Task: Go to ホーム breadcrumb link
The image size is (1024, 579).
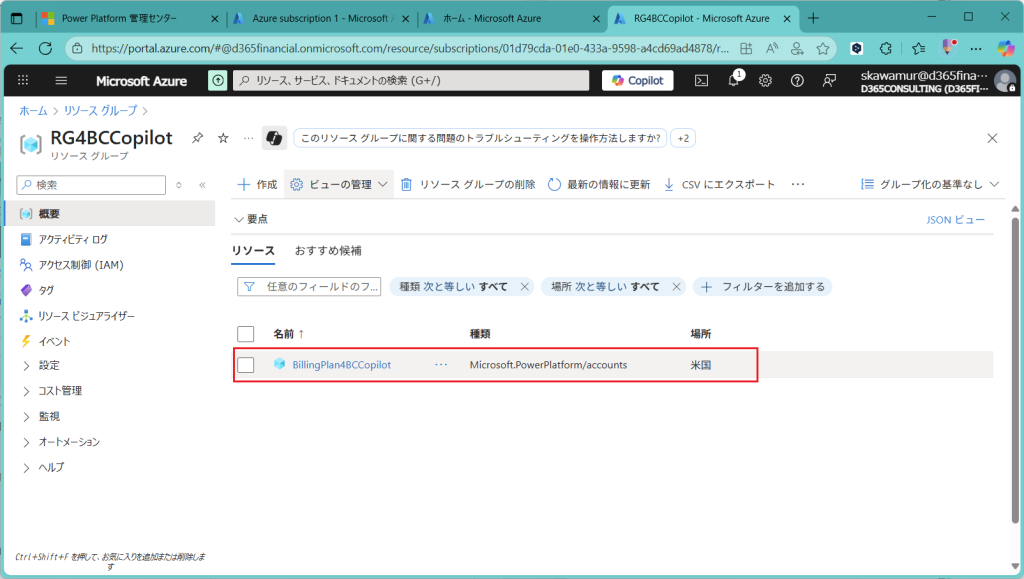Action: pos(33,111)
